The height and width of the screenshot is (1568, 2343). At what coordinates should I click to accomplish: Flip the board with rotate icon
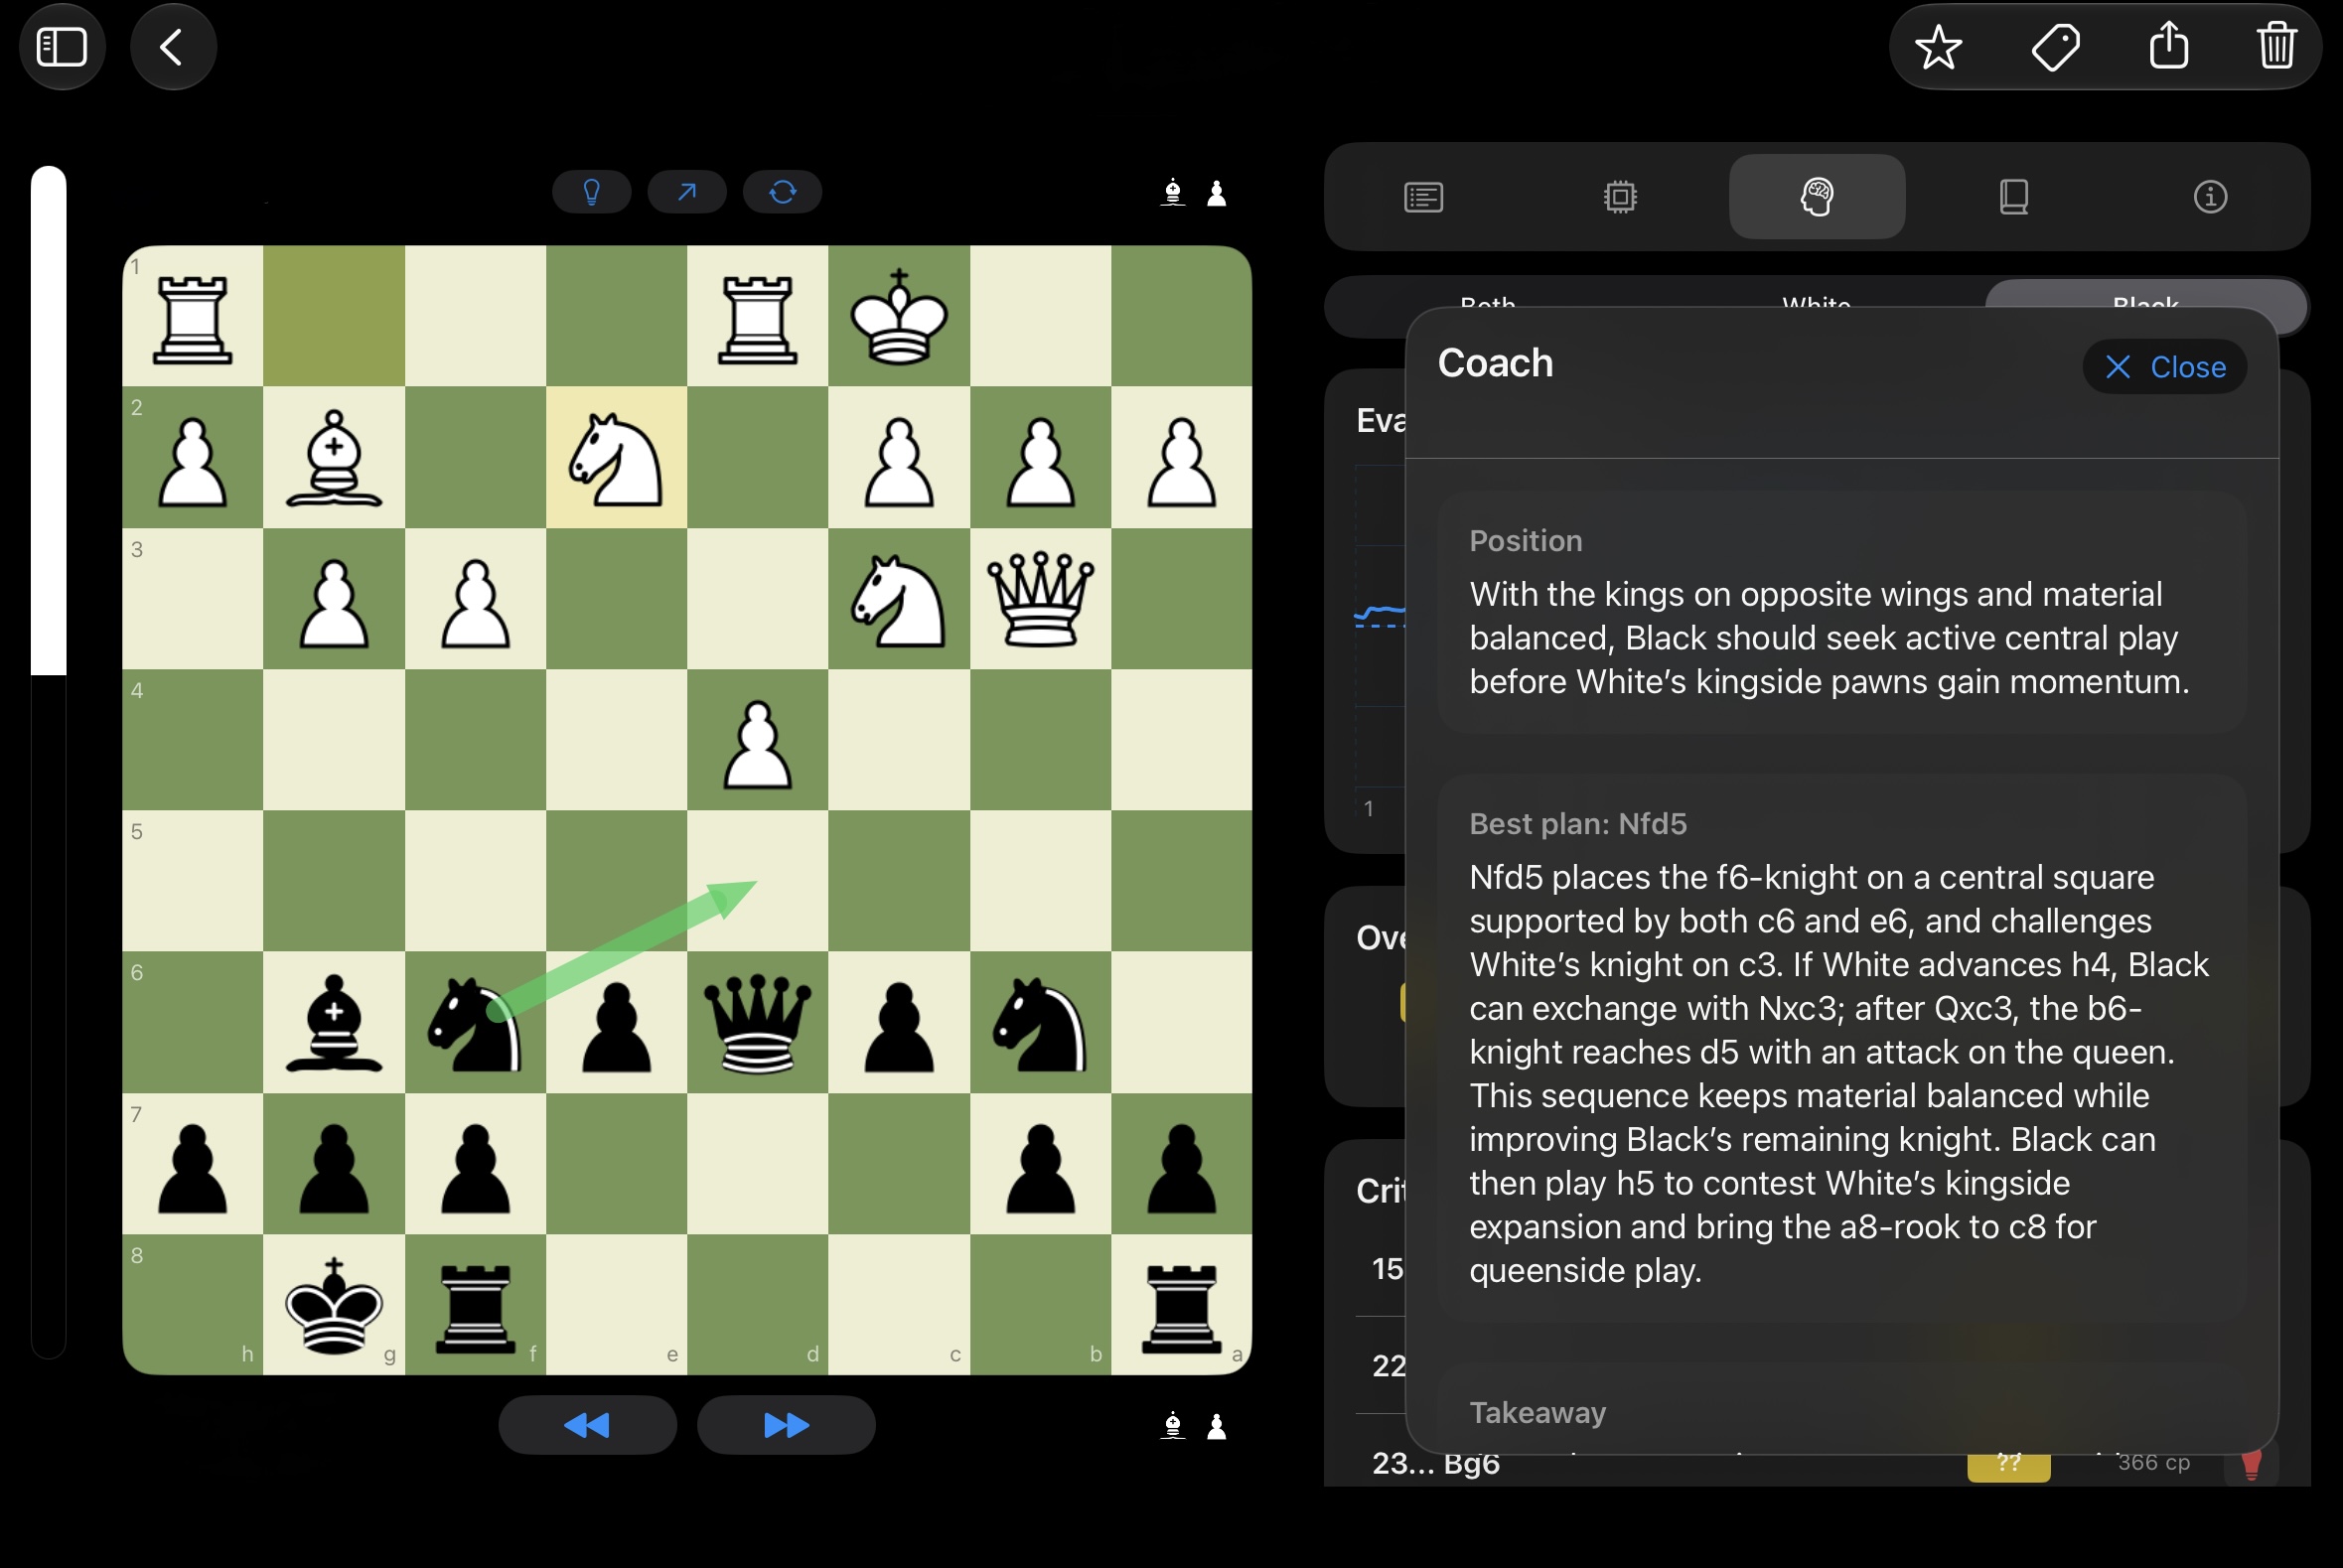(x=782, y=192)
